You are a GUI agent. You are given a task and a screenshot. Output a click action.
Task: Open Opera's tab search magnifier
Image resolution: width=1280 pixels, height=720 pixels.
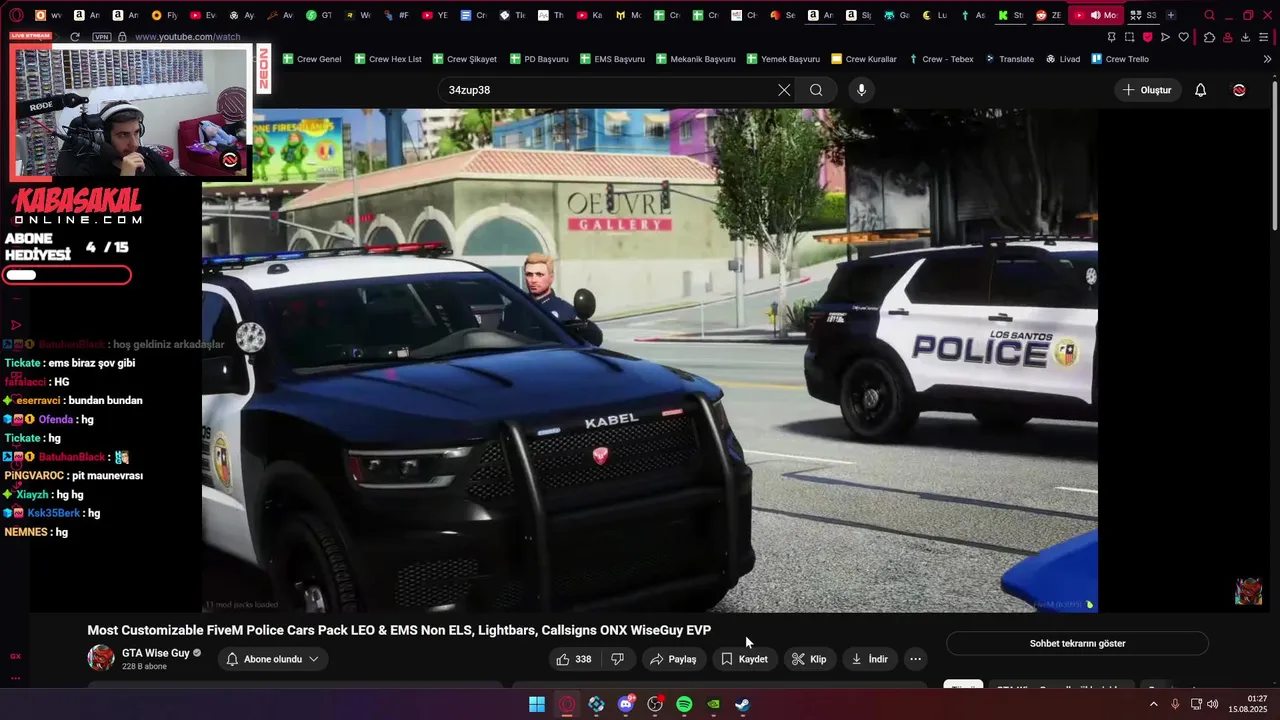pos(1210,15)
